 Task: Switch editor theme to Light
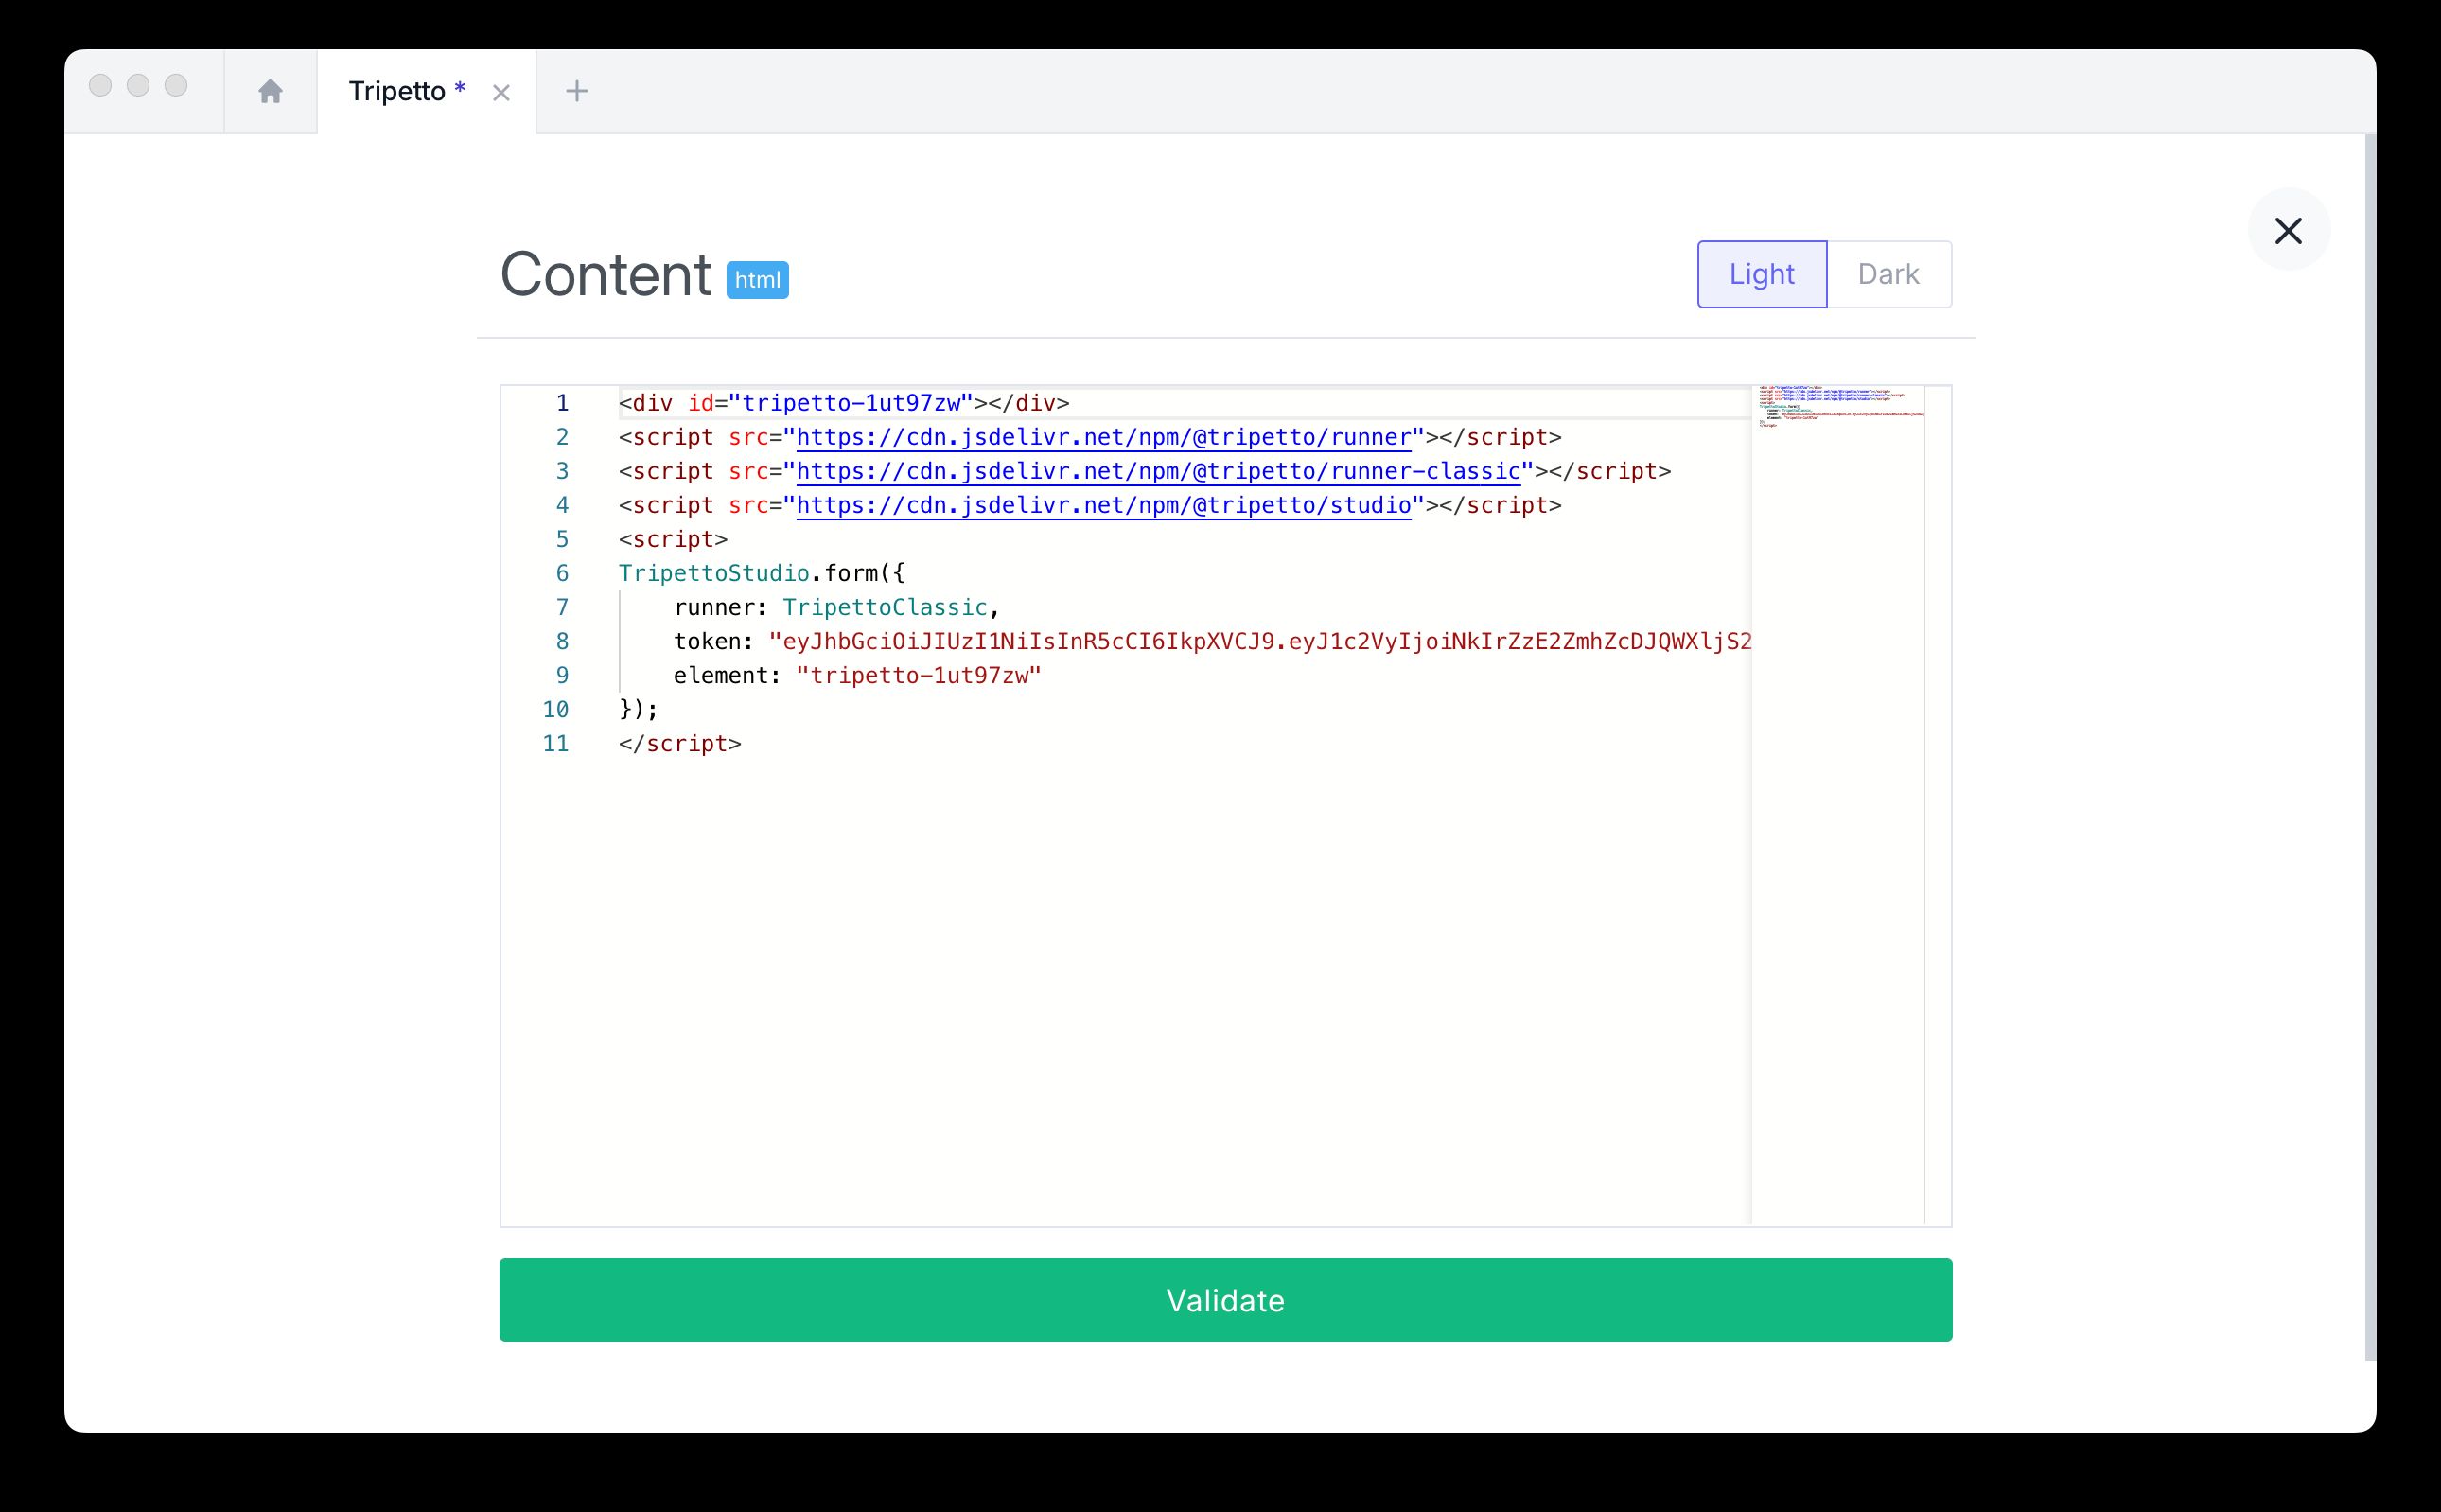pos(1761,274)
